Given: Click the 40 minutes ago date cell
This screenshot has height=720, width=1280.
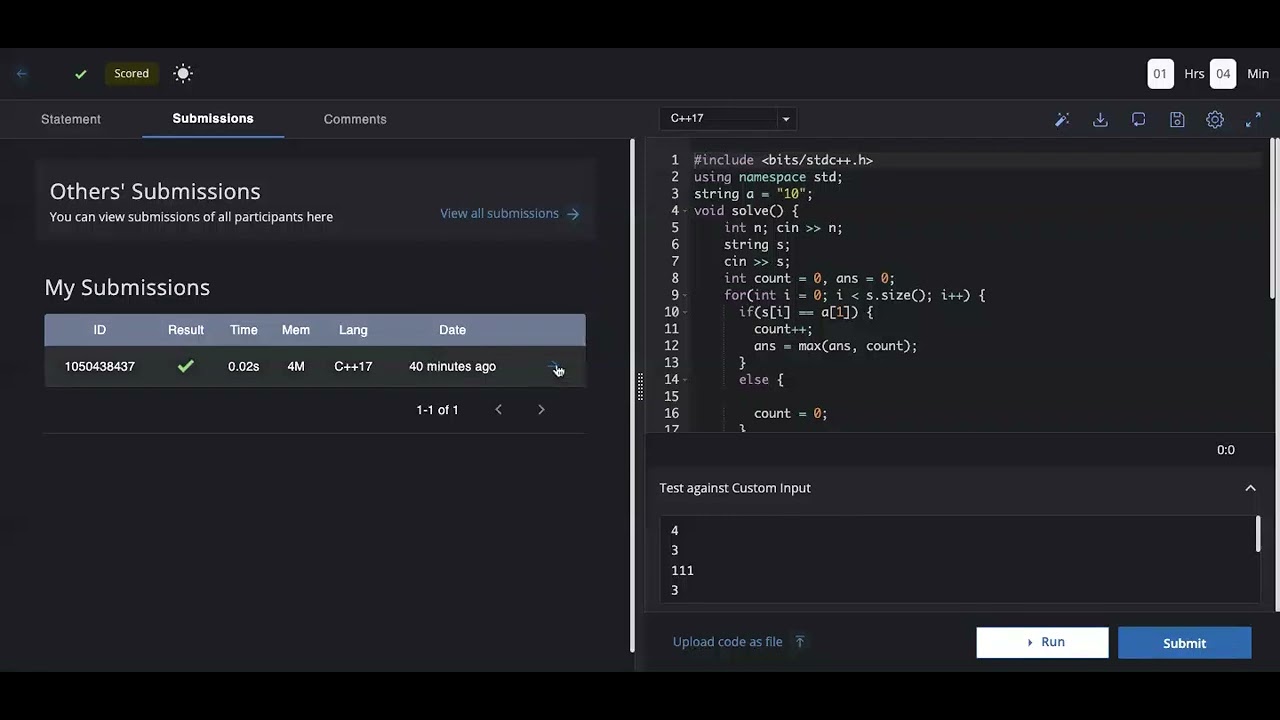Looking at the screenshot, I should (x=452, y=366).
